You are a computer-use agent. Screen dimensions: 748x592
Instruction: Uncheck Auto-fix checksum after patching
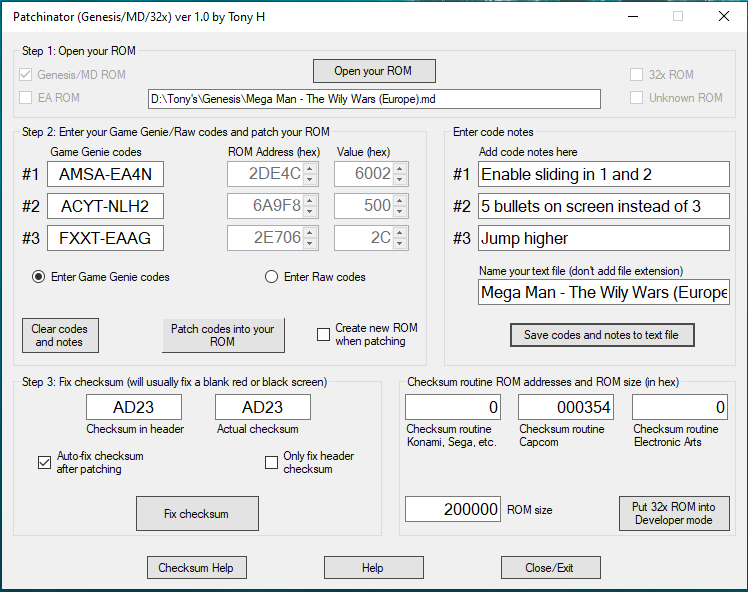tap(44, 462)
